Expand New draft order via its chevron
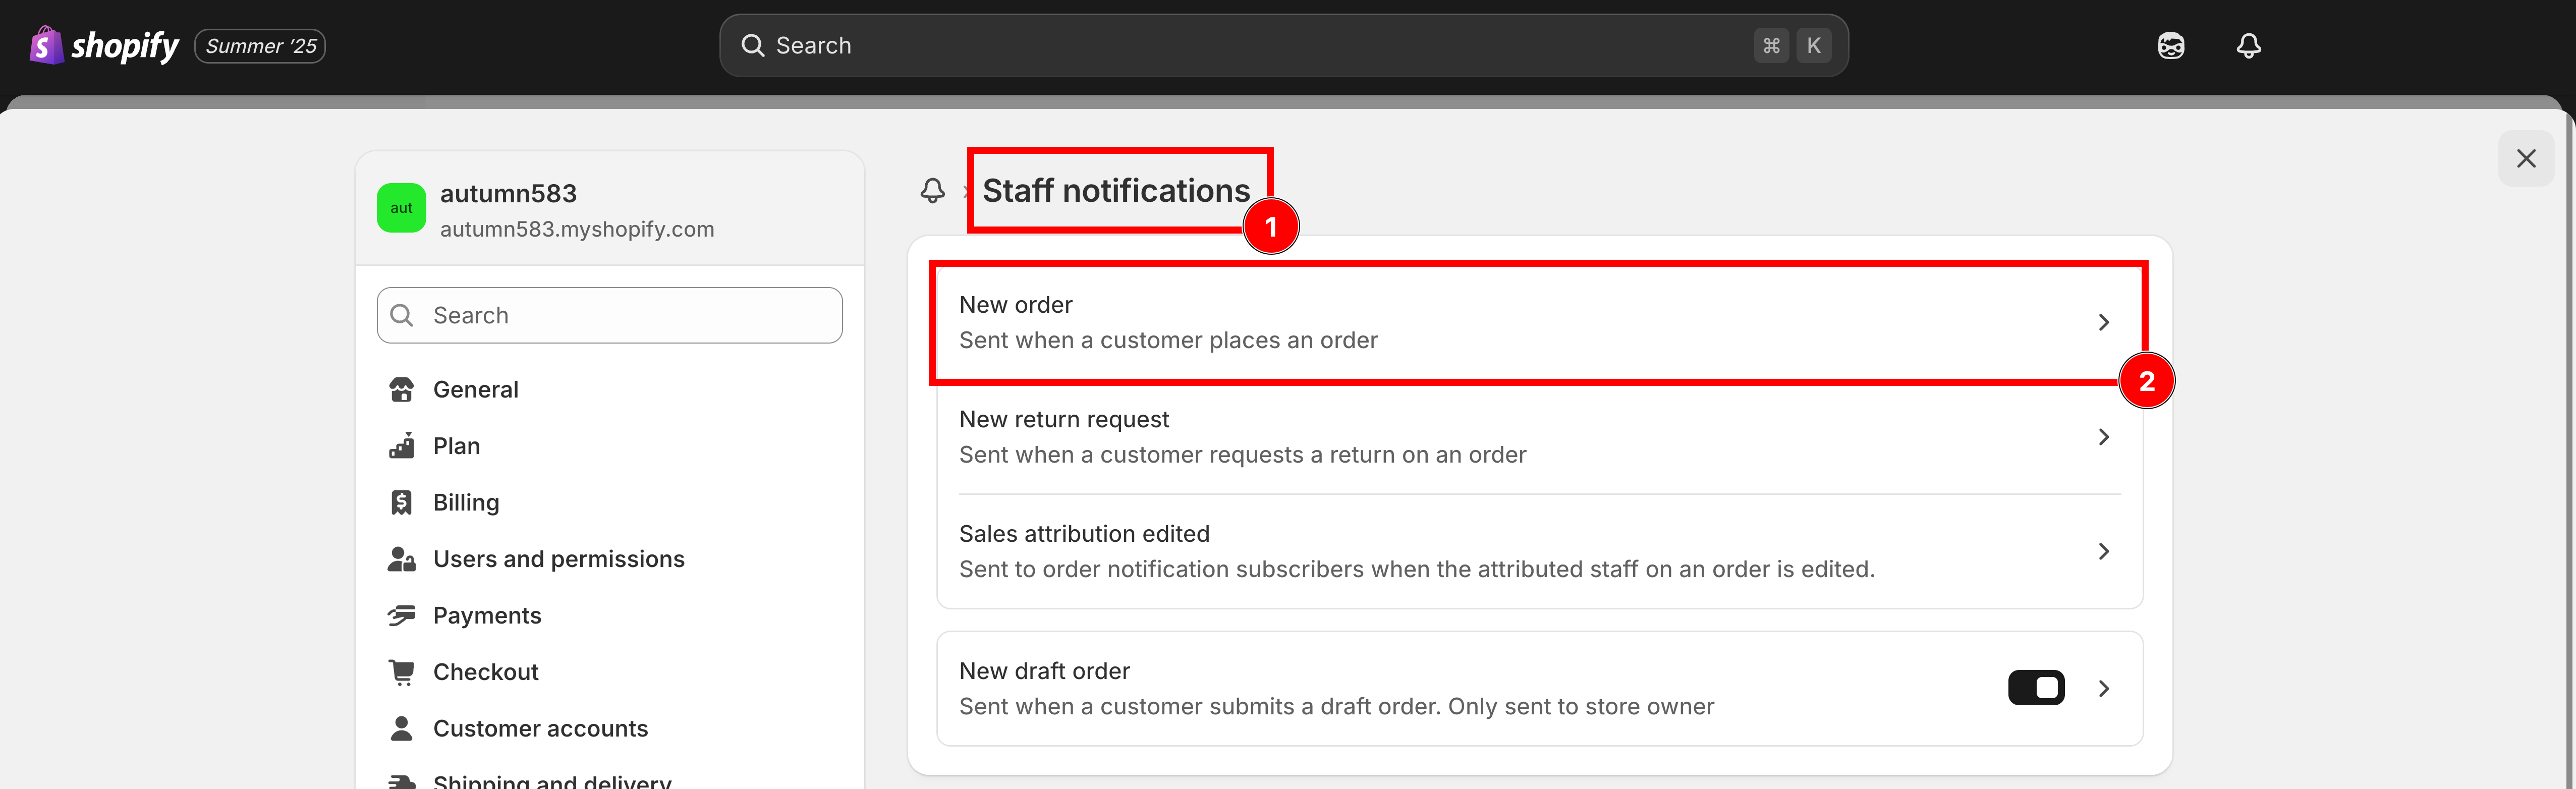The width and height of the screenshot is (2576, 789). tap(2104, 688)
